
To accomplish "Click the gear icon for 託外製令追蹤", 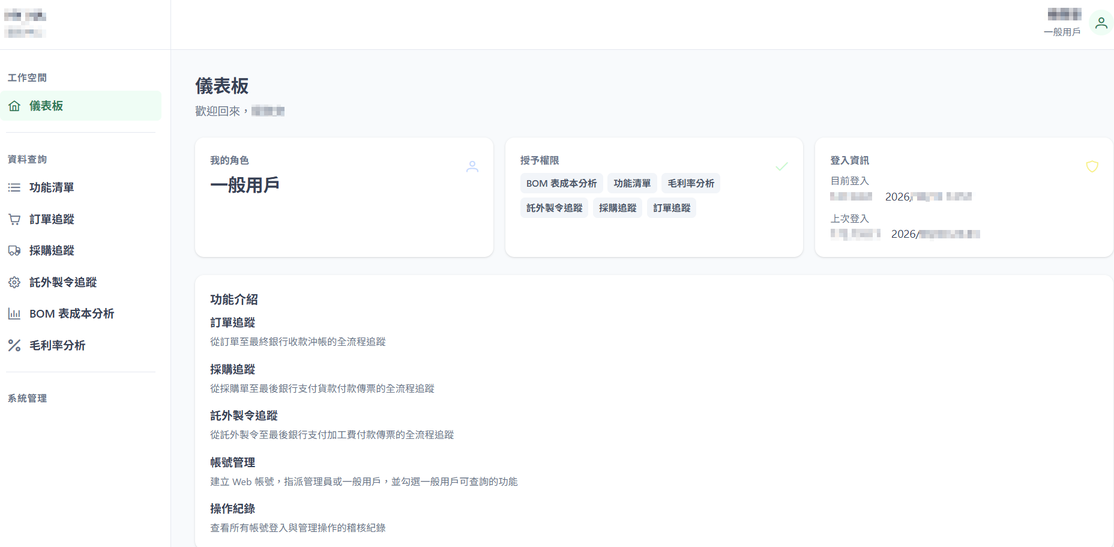I will coord(14,283).
